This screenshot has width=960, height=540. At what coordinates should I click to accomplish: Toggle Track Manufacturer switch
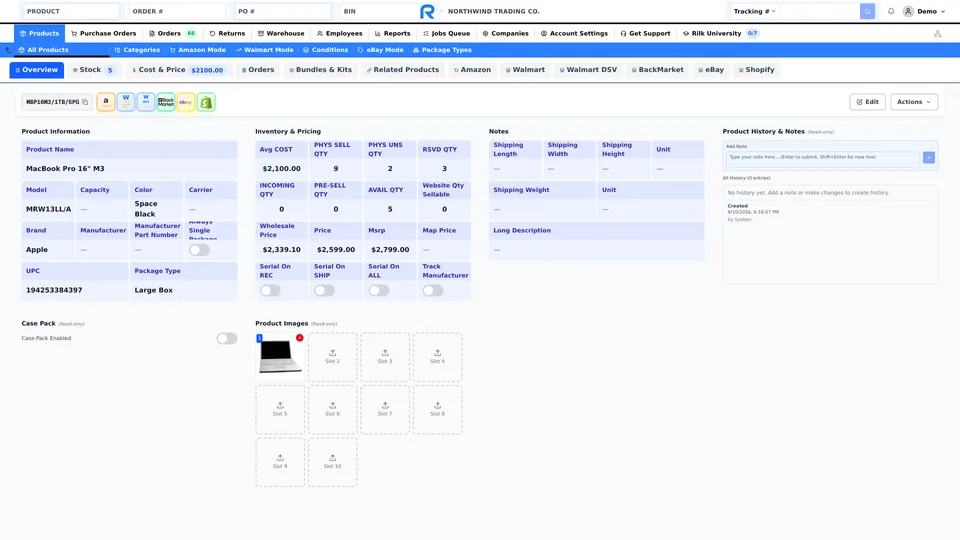(433, 291)
